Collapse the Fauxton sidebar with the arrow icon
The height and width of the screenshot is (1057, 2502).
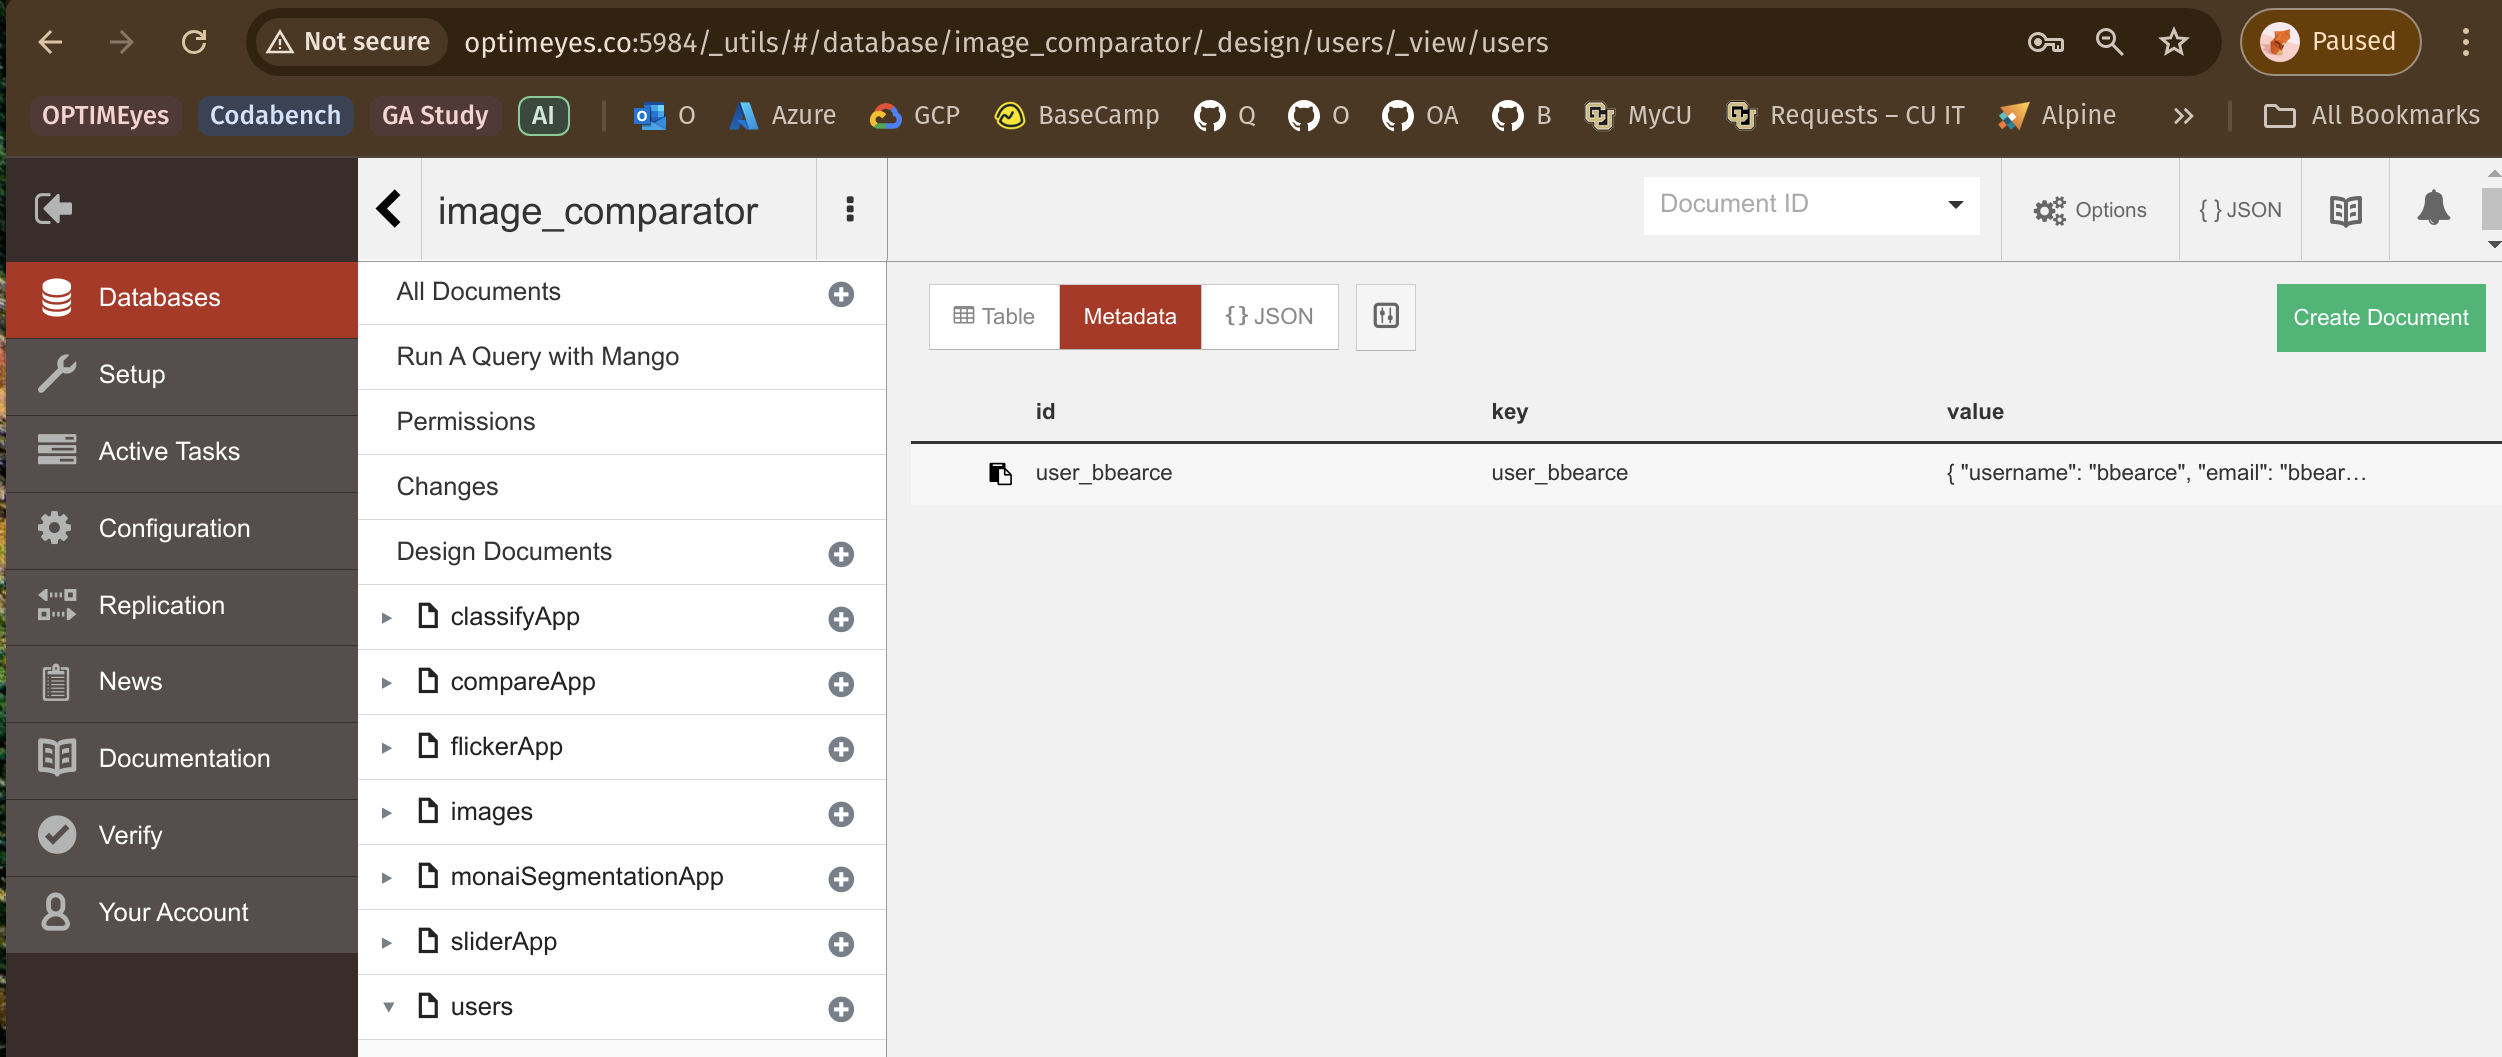pos(54,209)
